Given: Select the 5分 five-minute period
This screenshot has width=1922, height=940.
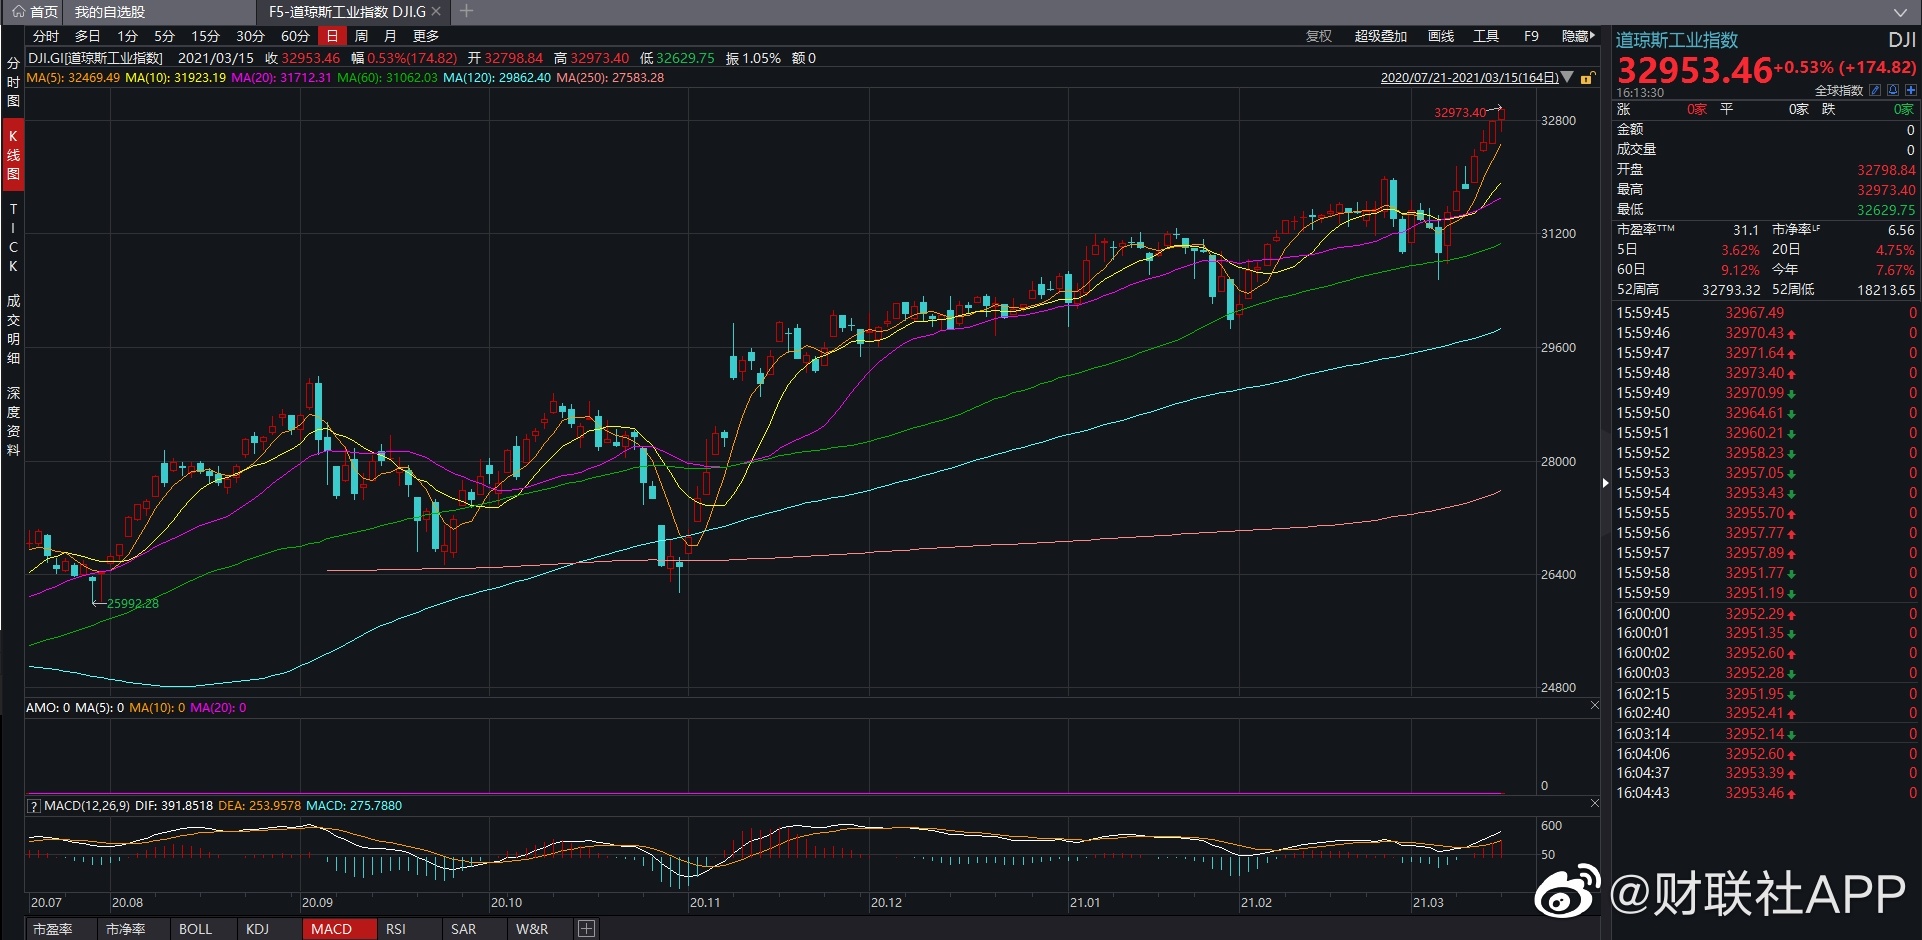Looking at the screenshot, I should pos(164,36).
